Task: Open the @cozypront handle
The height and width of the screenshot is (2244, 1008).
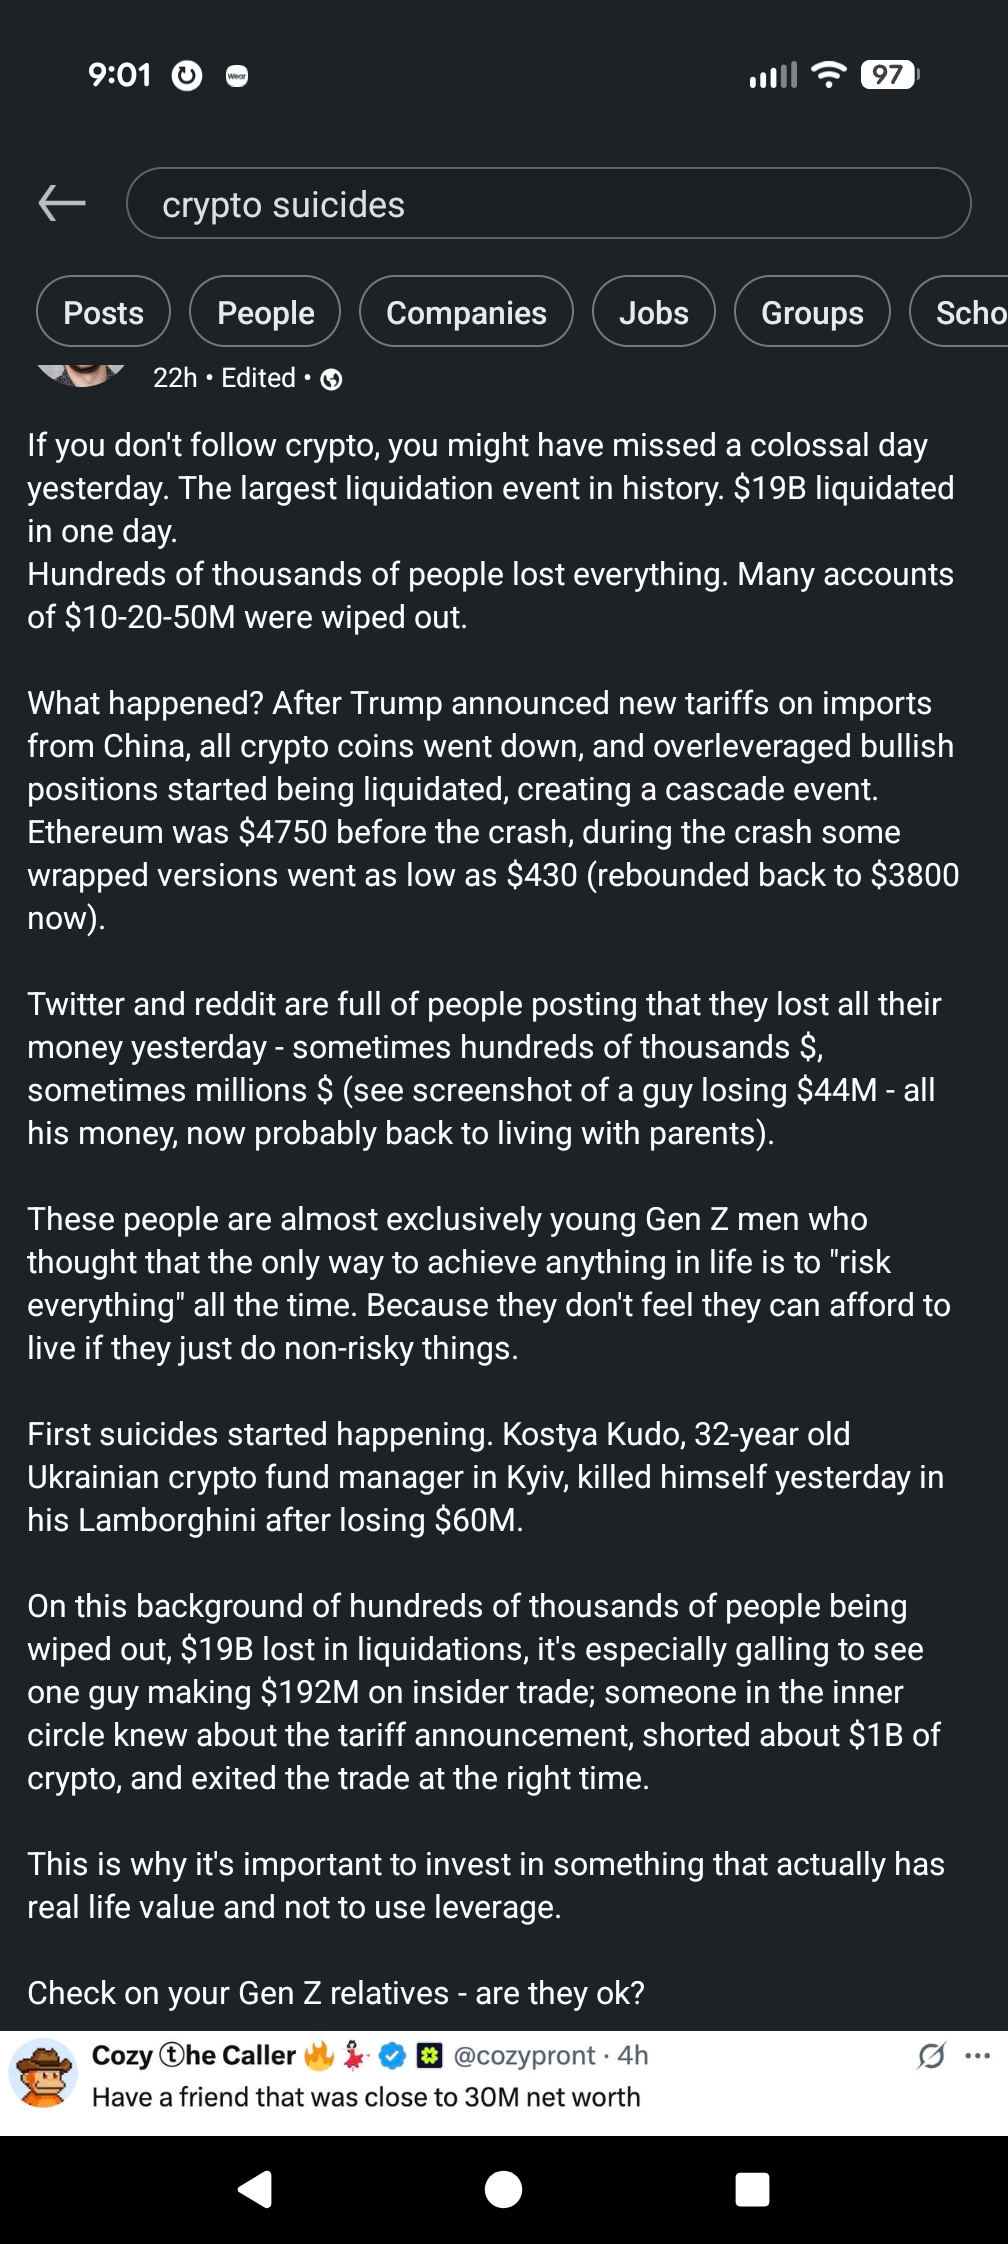Action: 524,2056
